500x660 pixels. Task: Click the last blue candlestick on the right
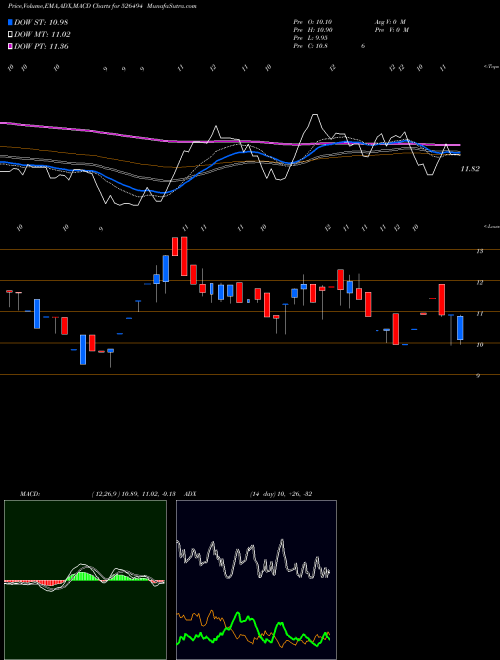click(x=460, y=328)
